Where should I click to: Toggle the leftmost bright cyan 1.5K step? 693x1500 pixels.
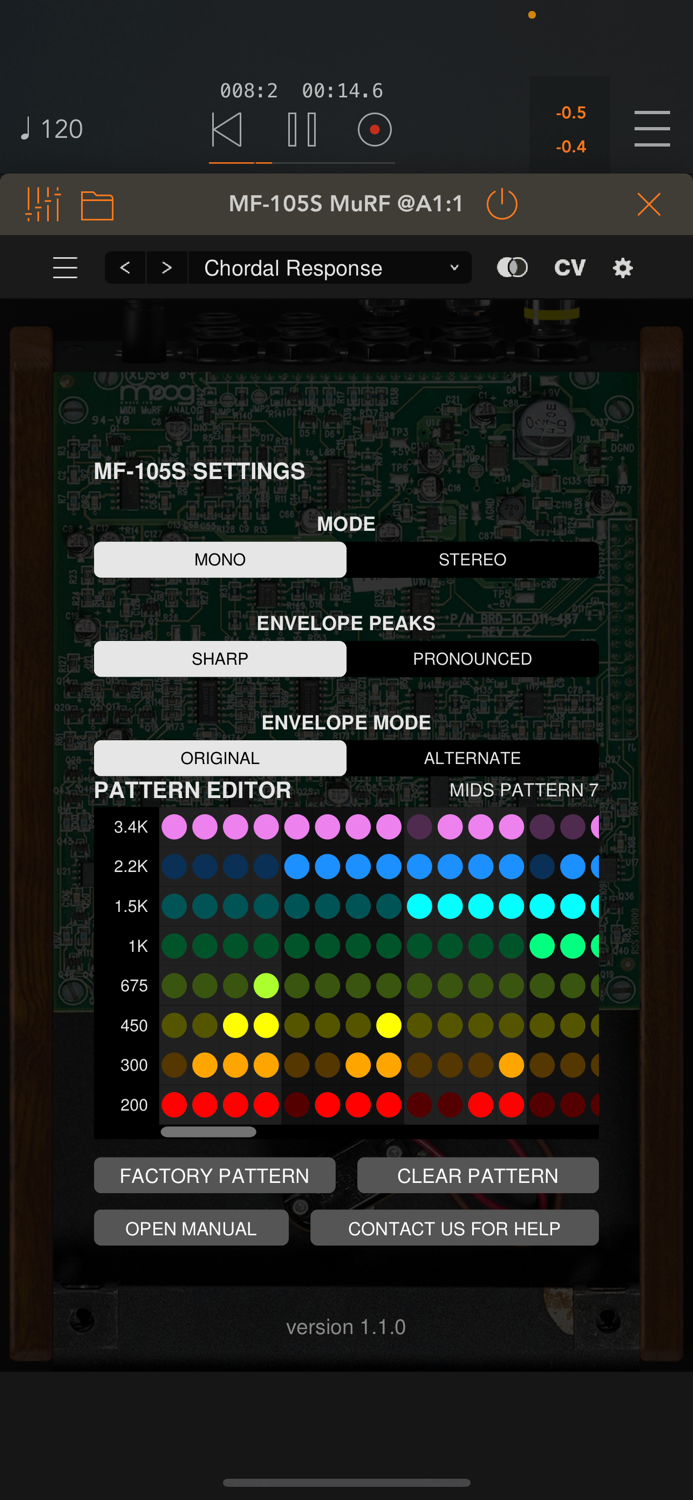pos(419,906)
